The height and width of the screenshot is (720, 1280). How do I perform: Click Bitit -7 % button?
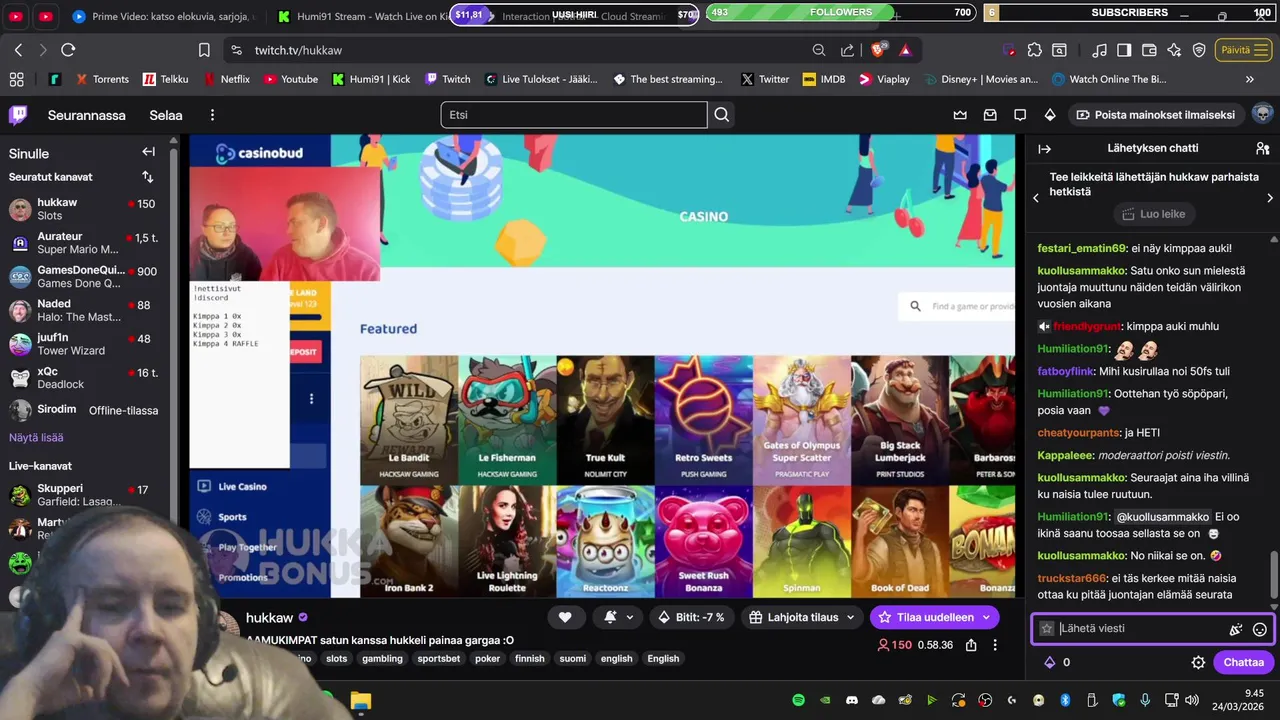(x=692, y=617)
